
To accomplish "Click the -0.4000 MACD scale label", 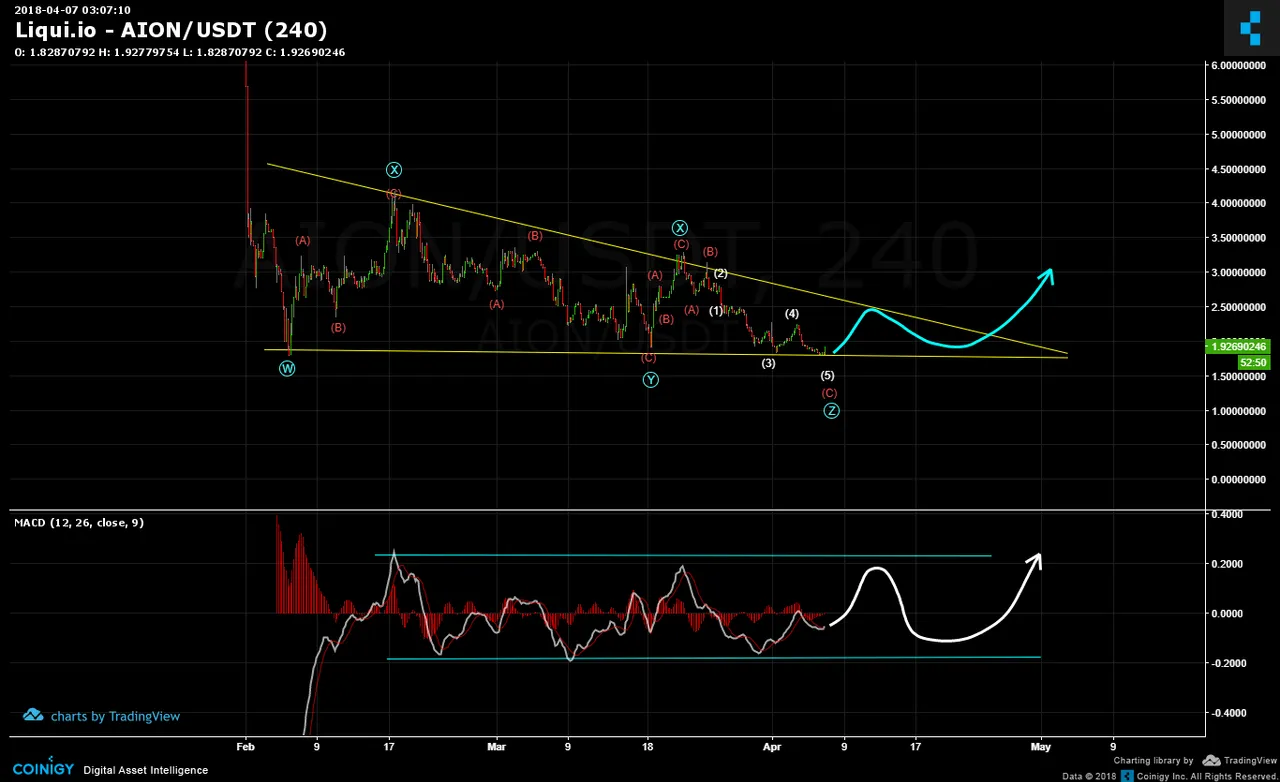I will coord(1227,713).
